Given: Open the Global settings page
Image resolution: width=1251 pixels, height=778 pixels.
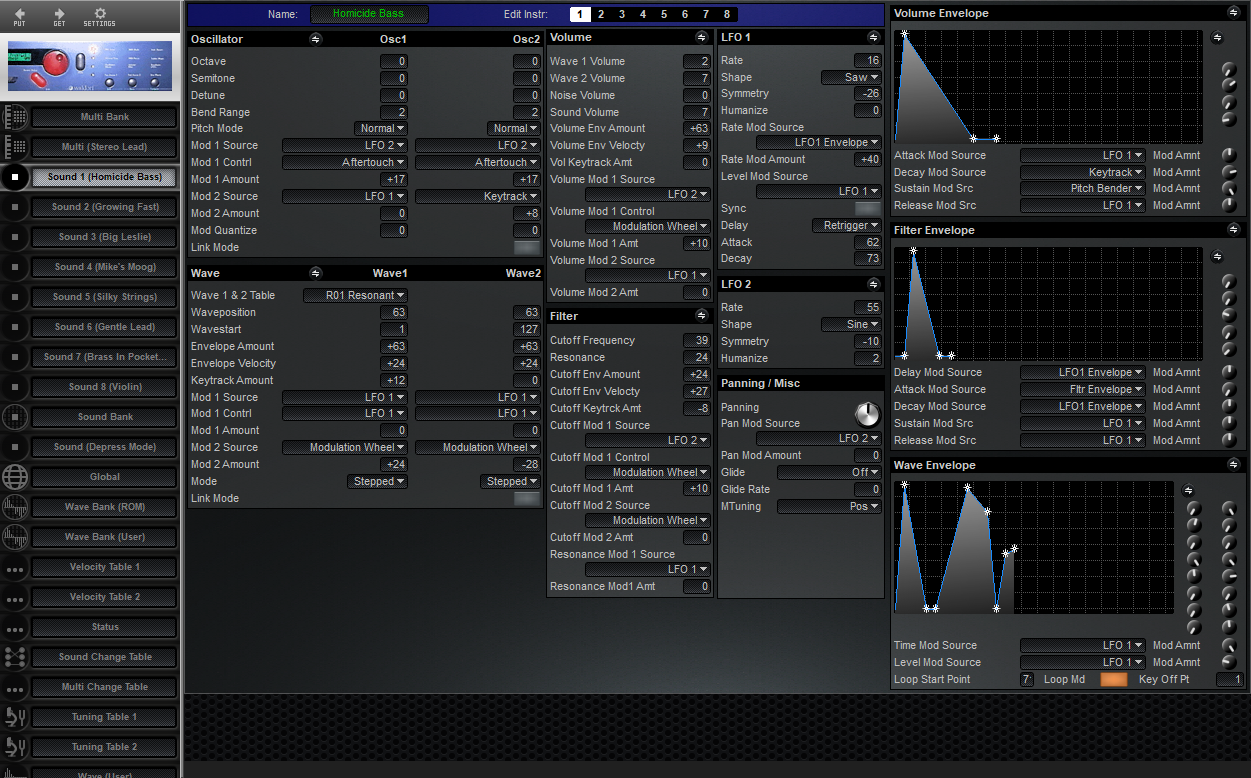Looking at the screenshot, I should pos(104,477).
